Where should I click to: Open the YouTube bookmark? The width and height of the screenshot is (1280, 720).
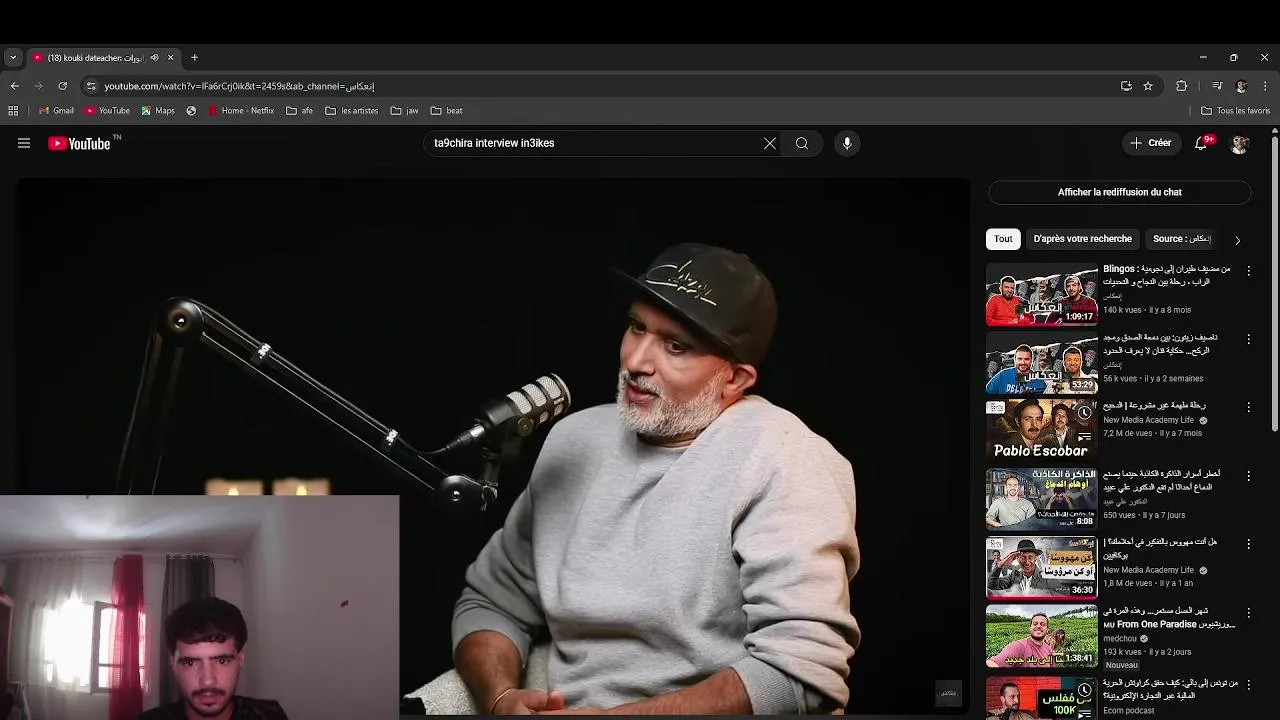tap(107, 111)
